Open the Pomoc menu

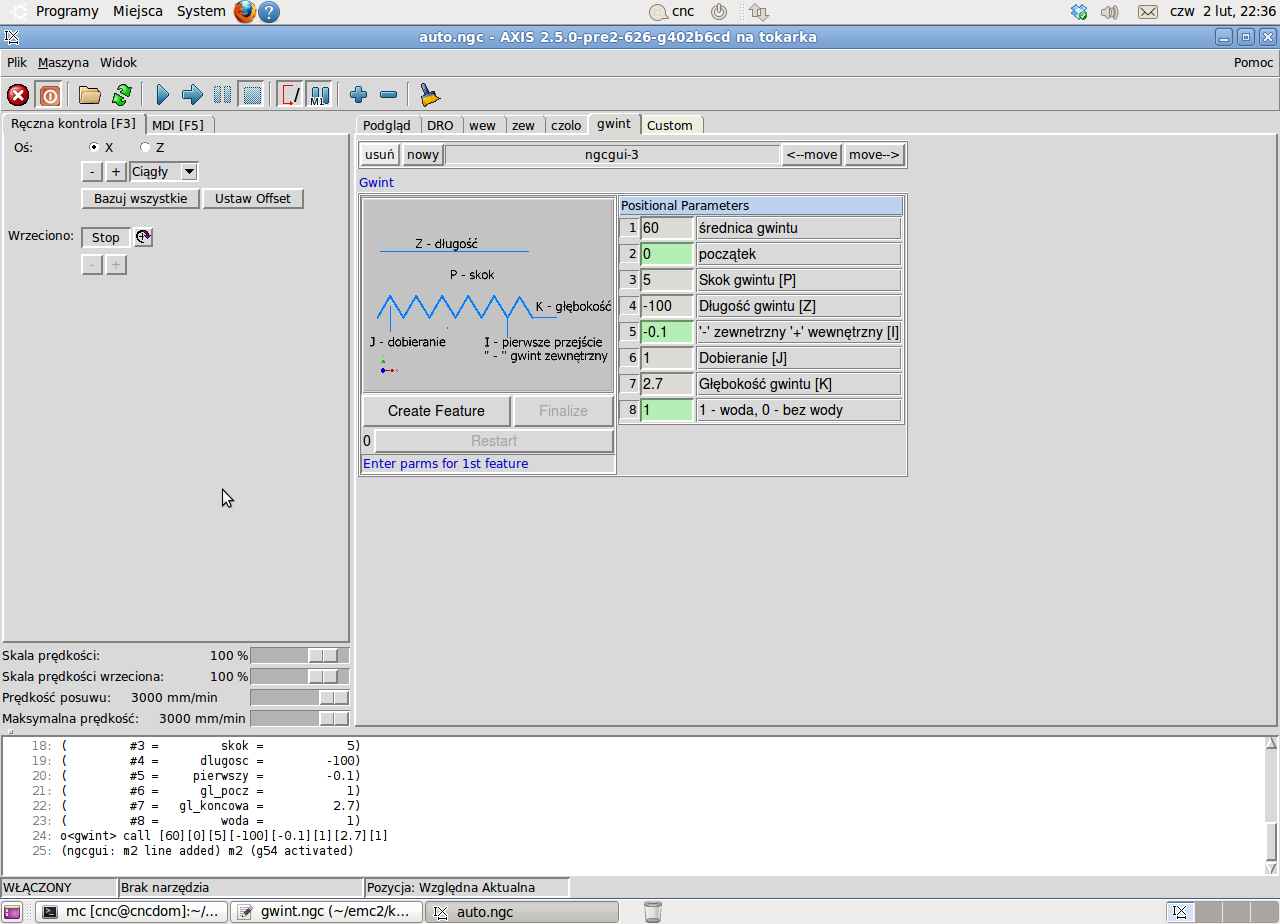(1254, 62)
